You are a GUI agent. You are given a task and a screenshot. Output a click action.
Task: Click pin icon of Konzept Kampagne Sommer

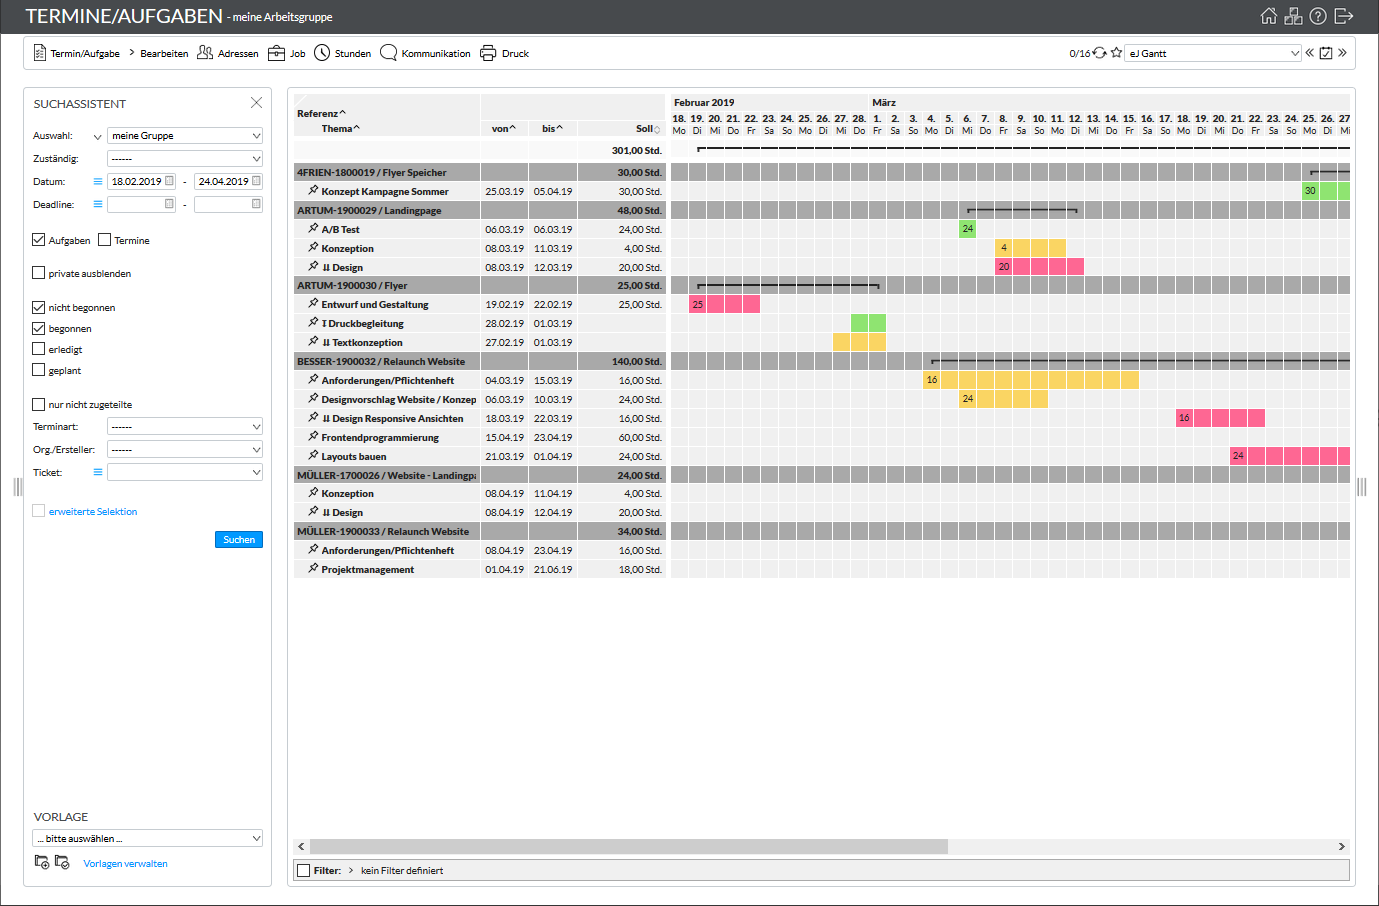pyautogui.click(x=313, y=190)
